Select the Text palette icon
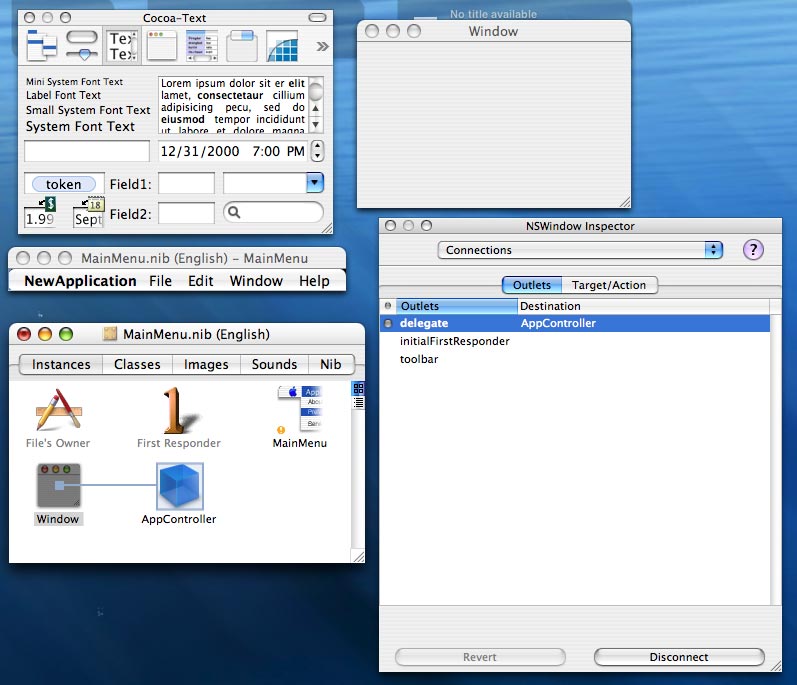The image size is (797, 685). click(122, 46)
